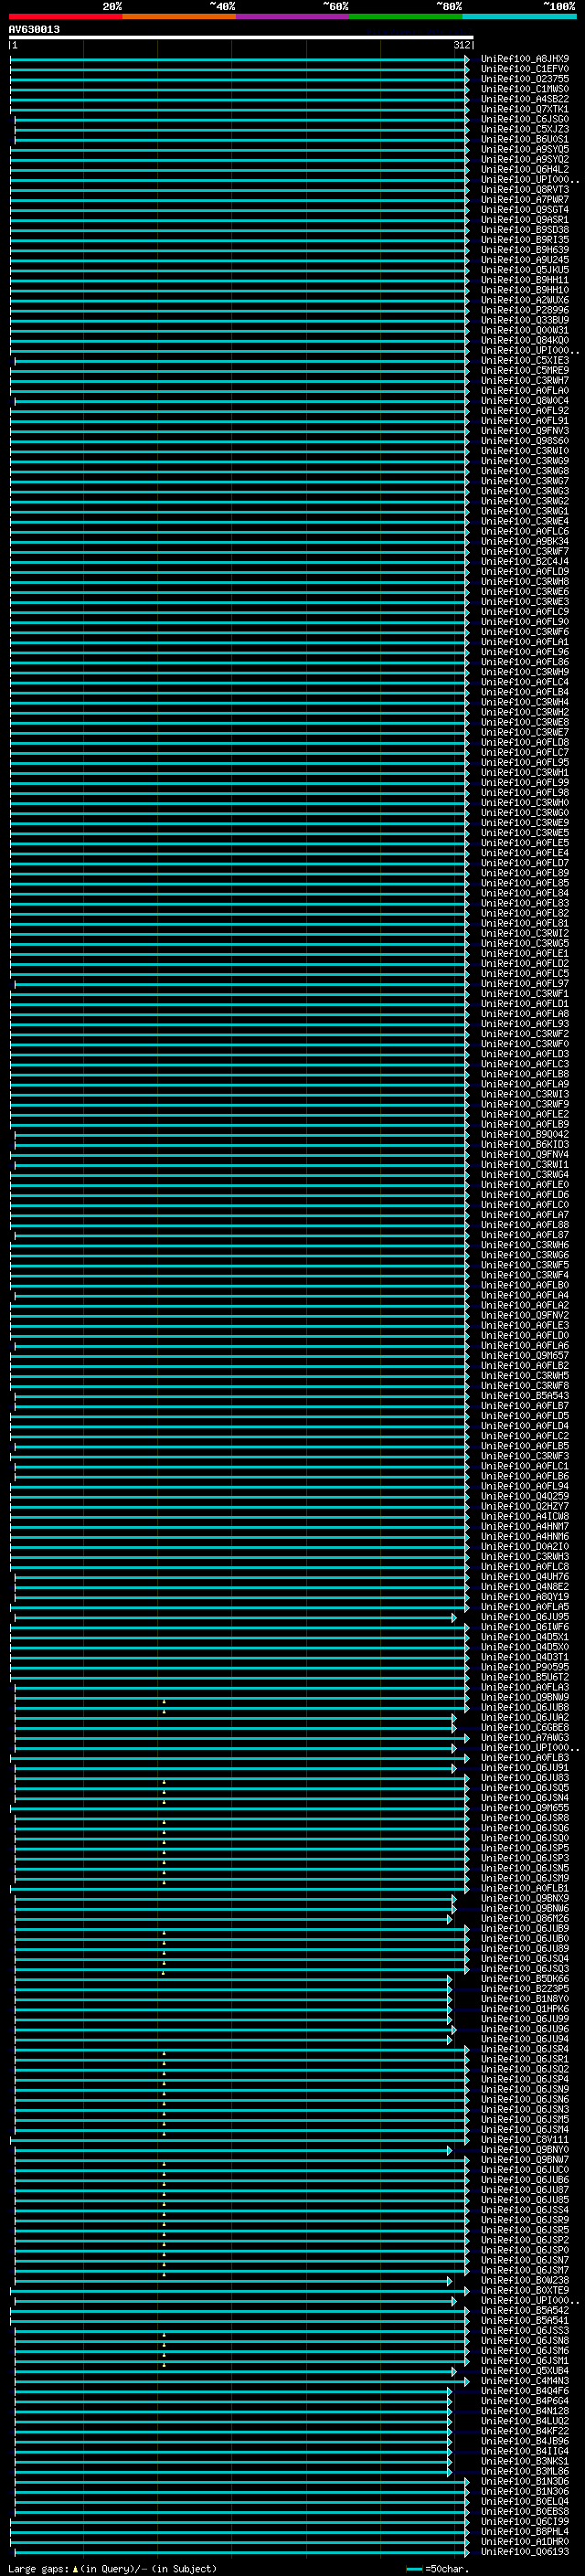The height and width of the screenshot is (2576, 585).
Task: Click the green ~80% identity legend segment
Action: [x=406, y=16]
